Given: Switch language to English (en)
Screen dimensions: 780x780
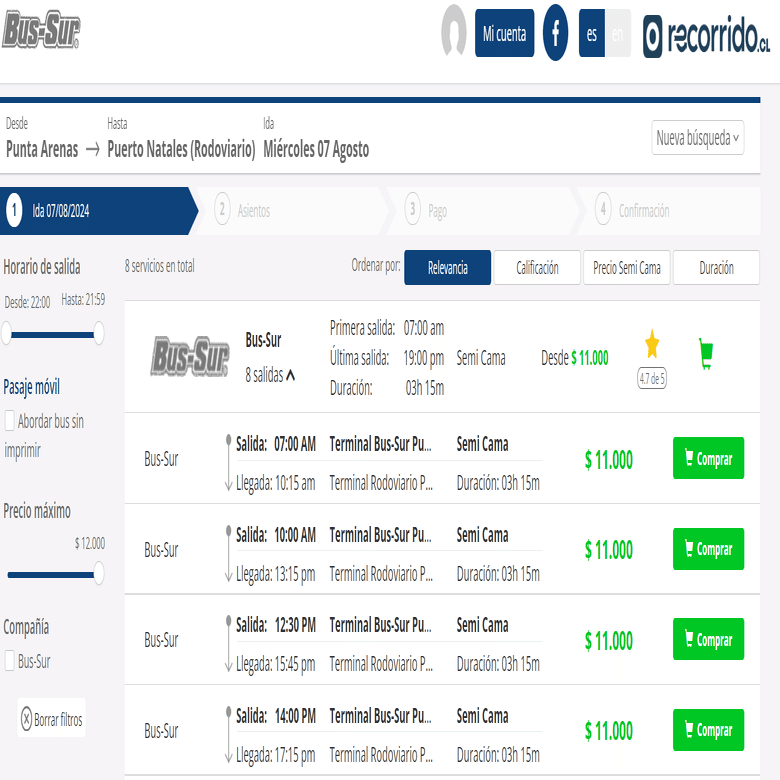Looking at the screenshot, I should (x=618, y=33).
